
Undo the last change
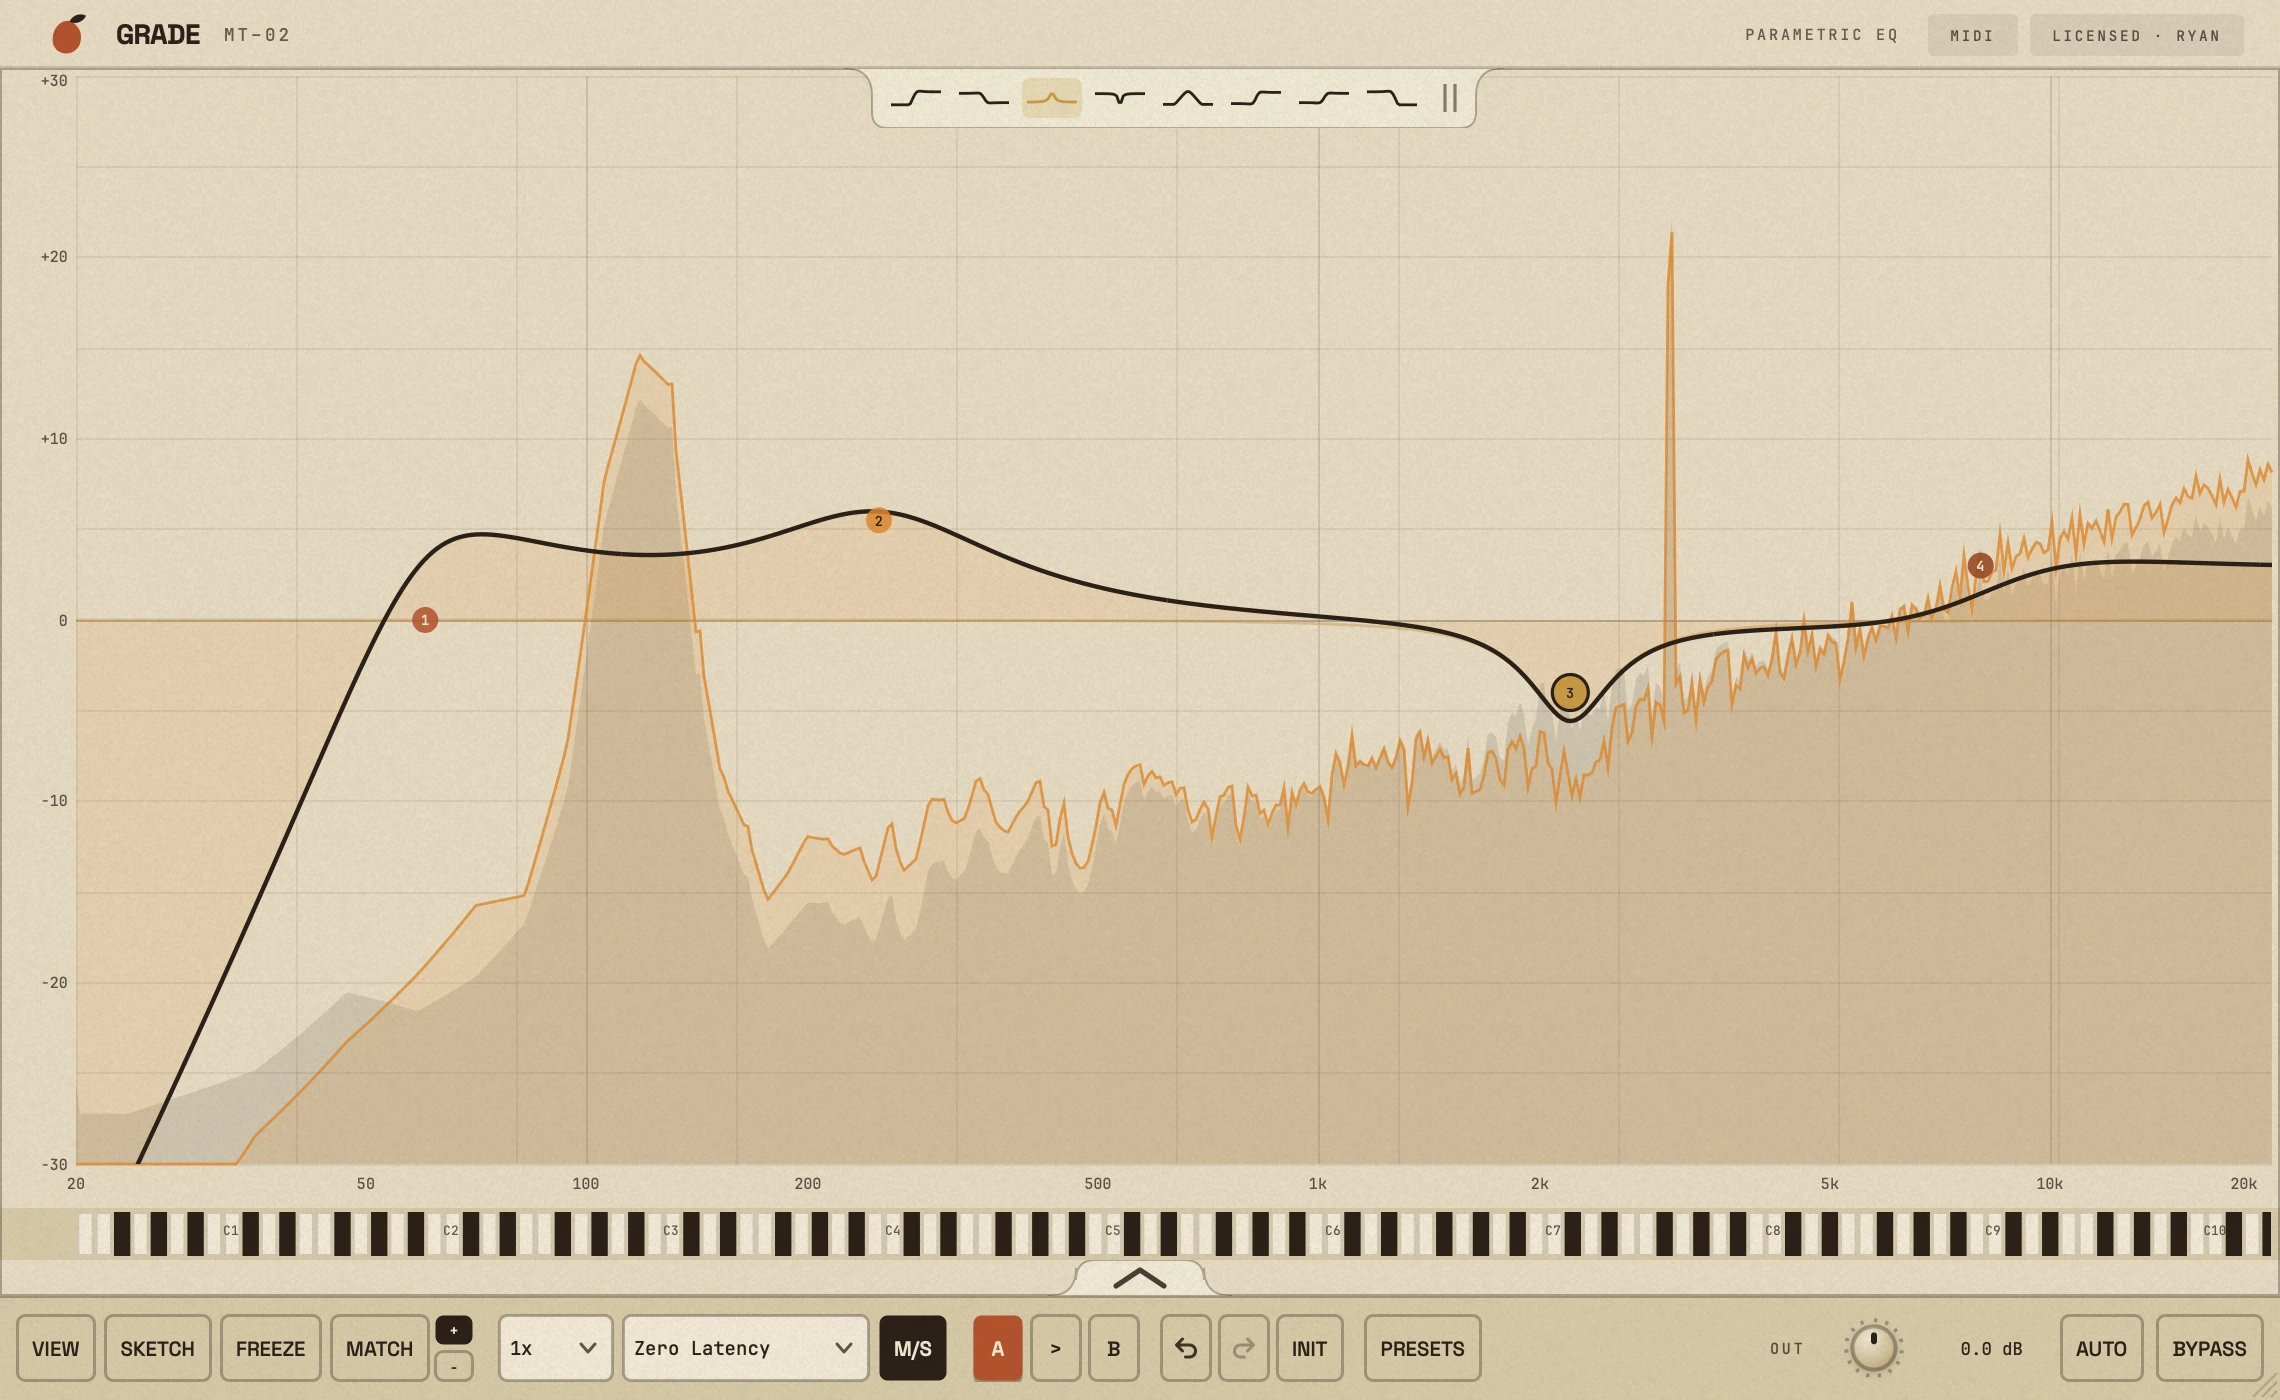click(1186, 1348)
